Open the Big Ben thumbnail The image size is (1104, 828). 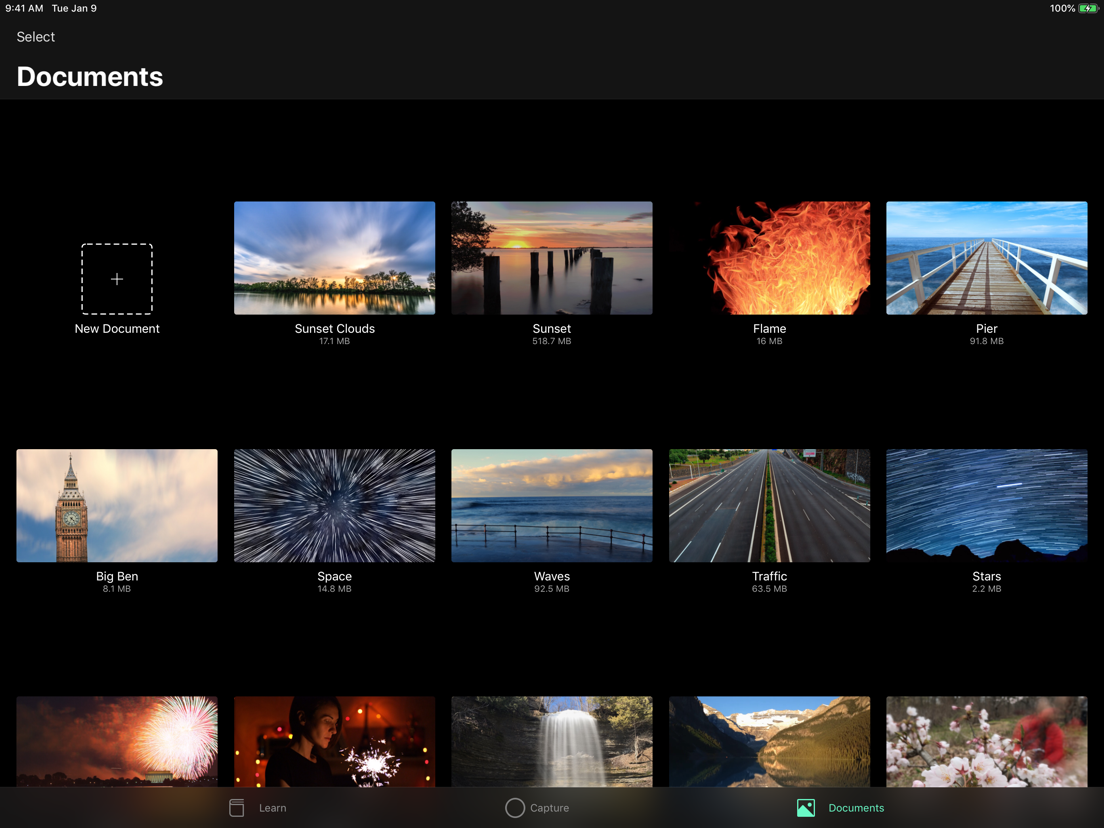[x=117, y=506]
